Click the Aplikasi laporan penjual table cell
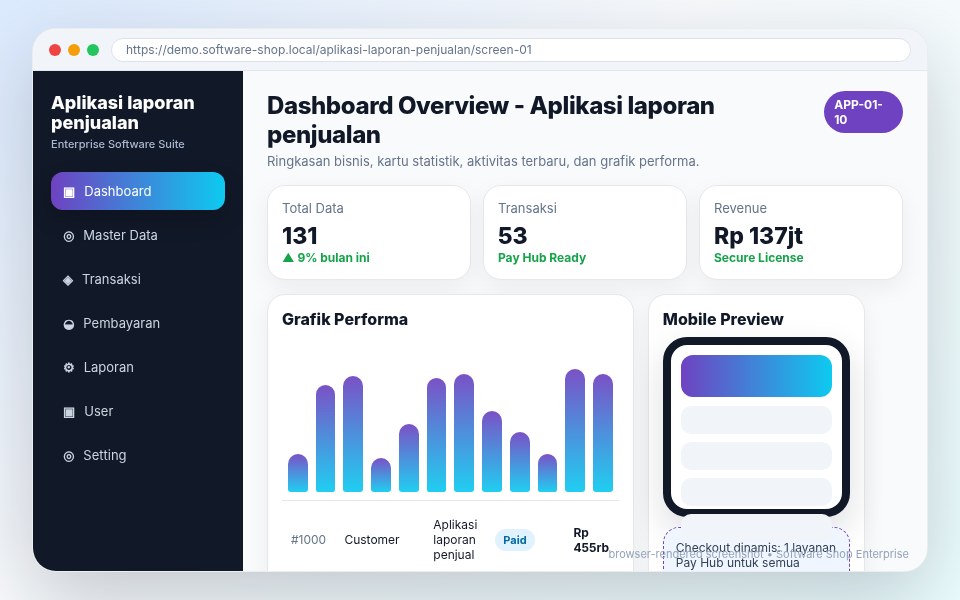This screenshot has width=960, height=600. tap(455, 540)
